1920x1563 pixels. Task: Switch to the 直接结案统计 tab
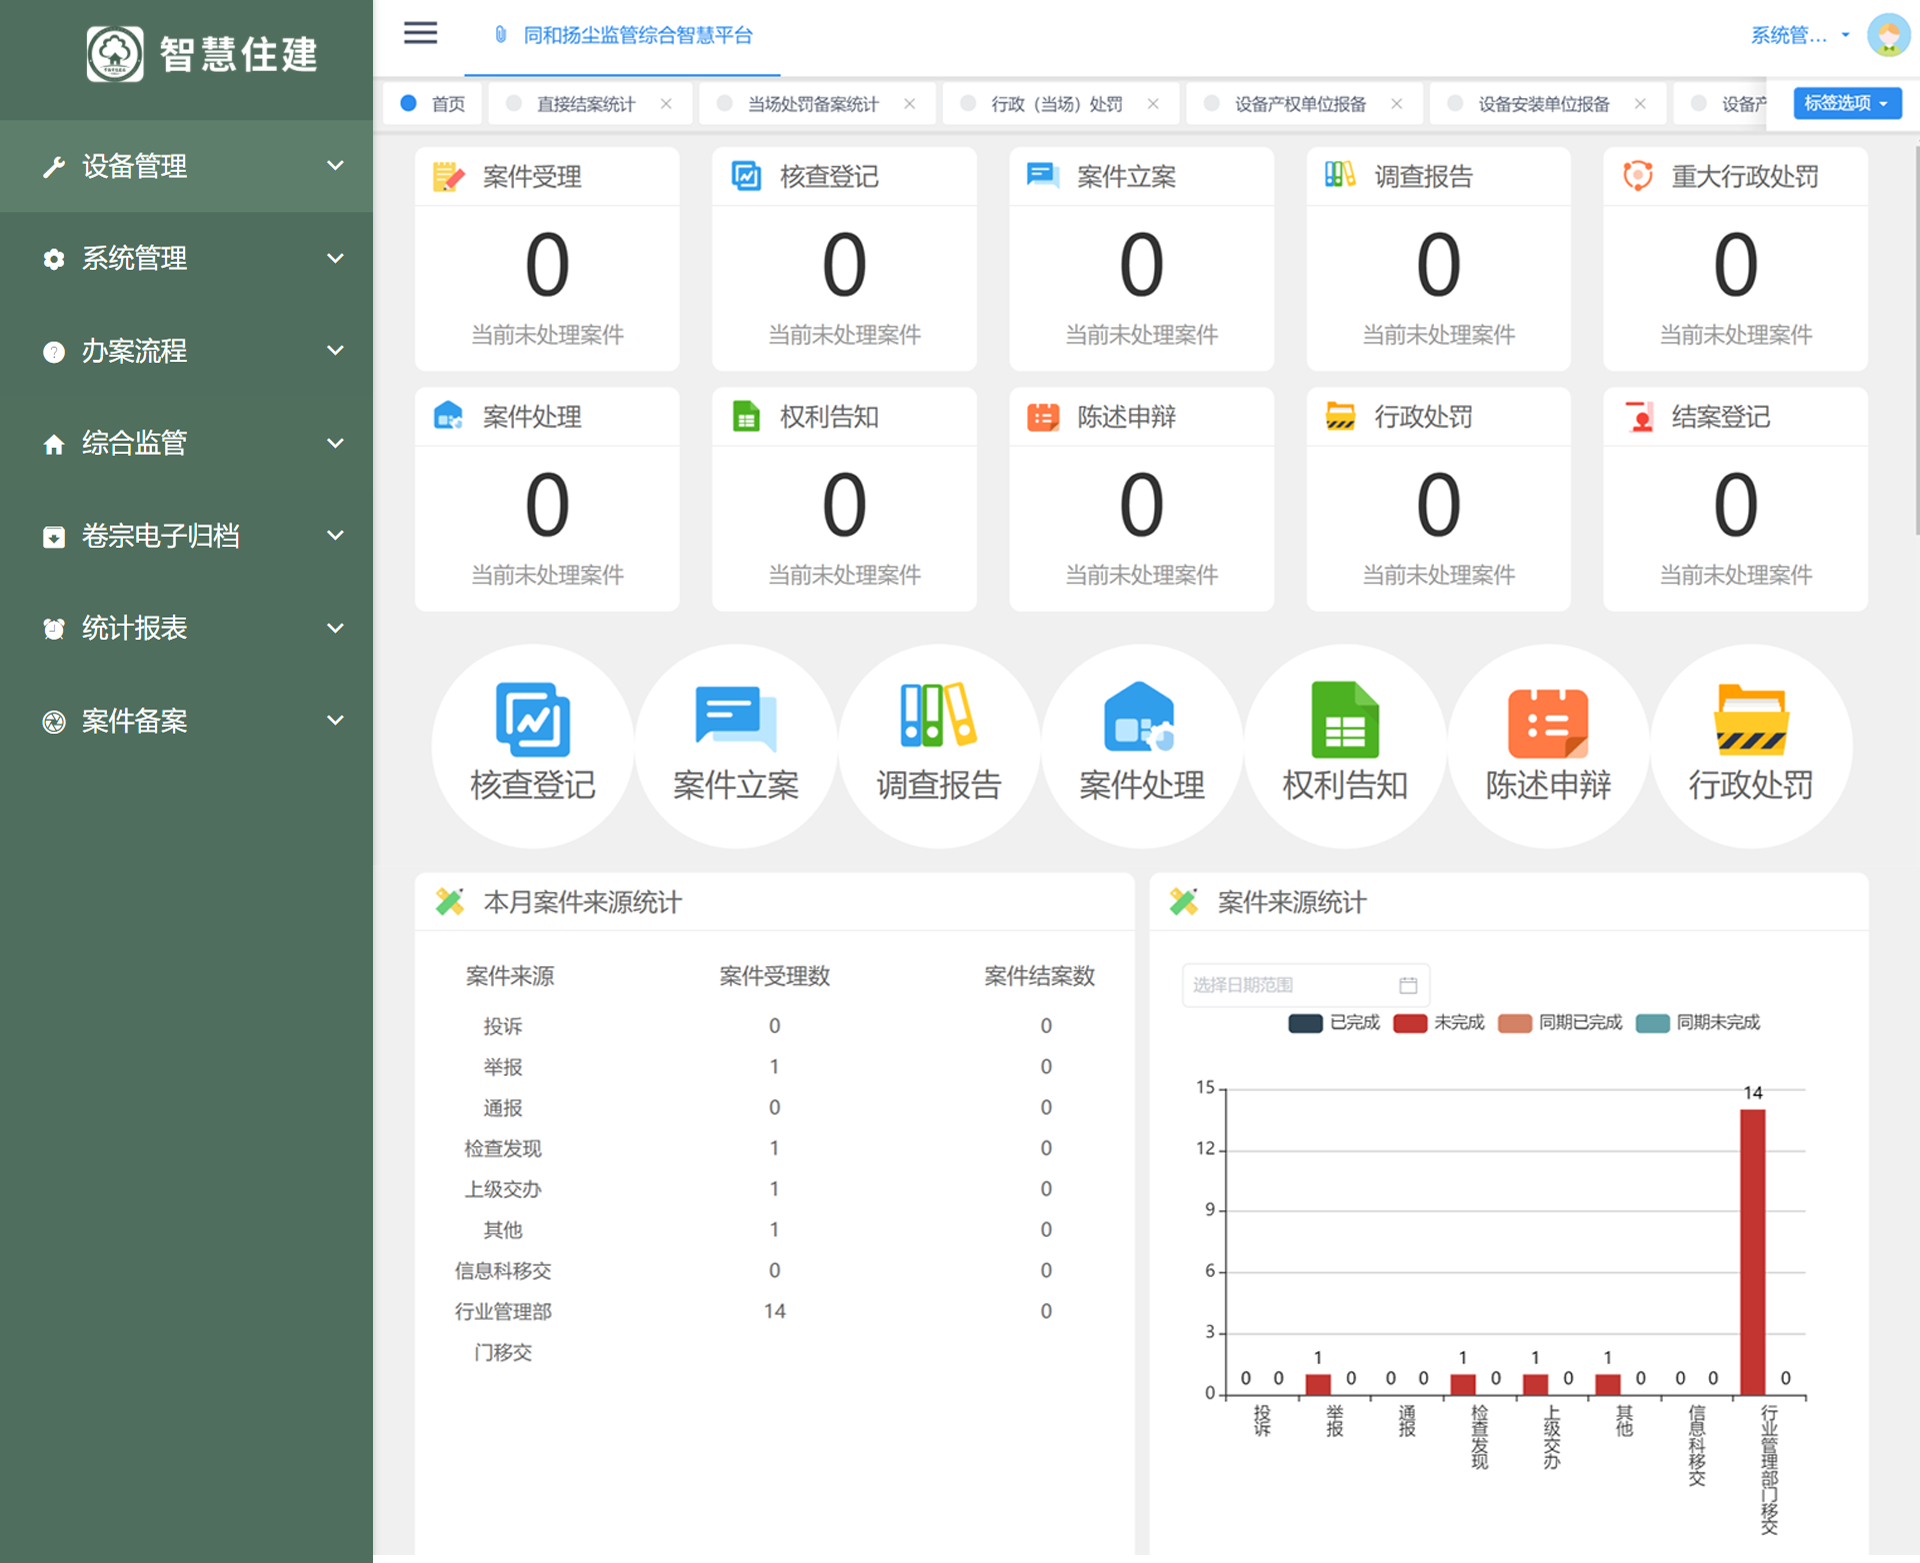pos(585,104)
